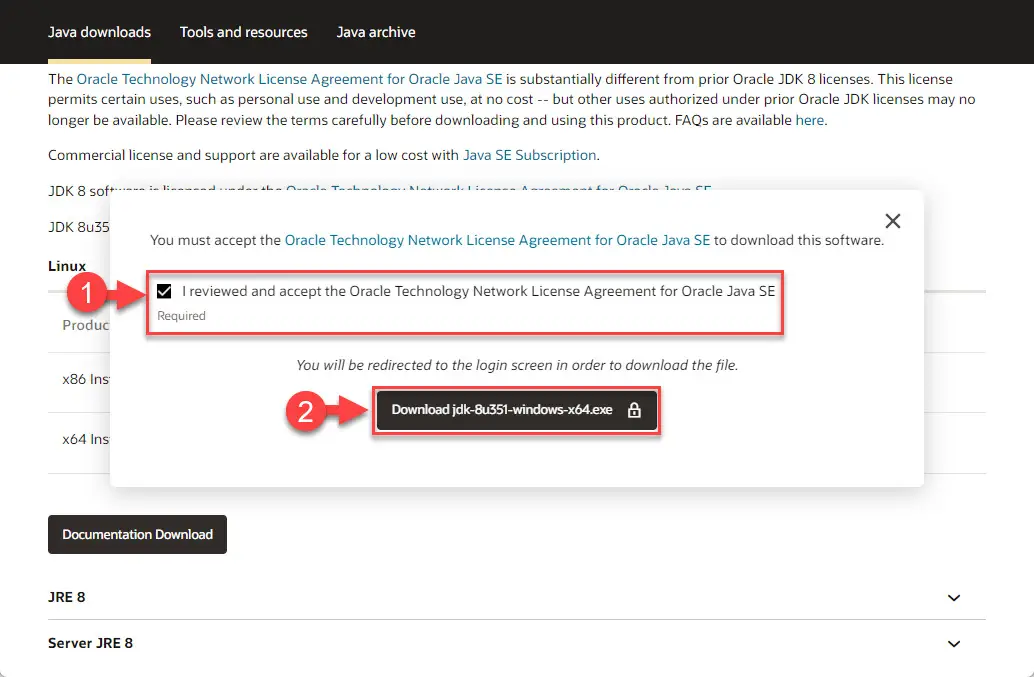Viewport: 1034px width, 677px height.
Task: Close the license agreement dialog with X
Action: click(893, 221)
